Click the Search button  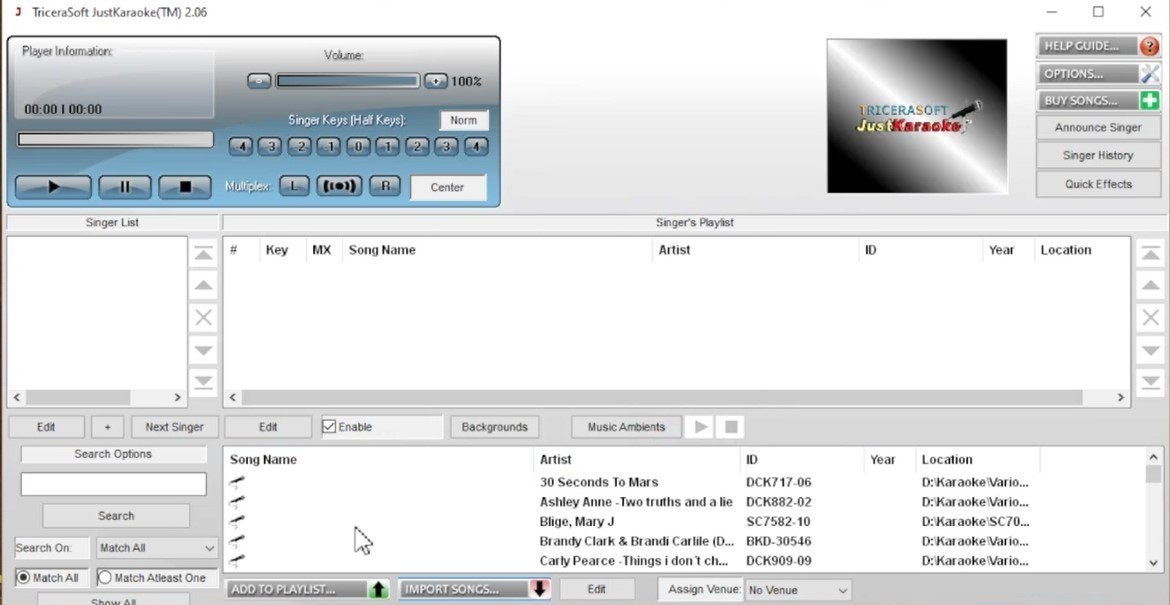tap(116, 515)
